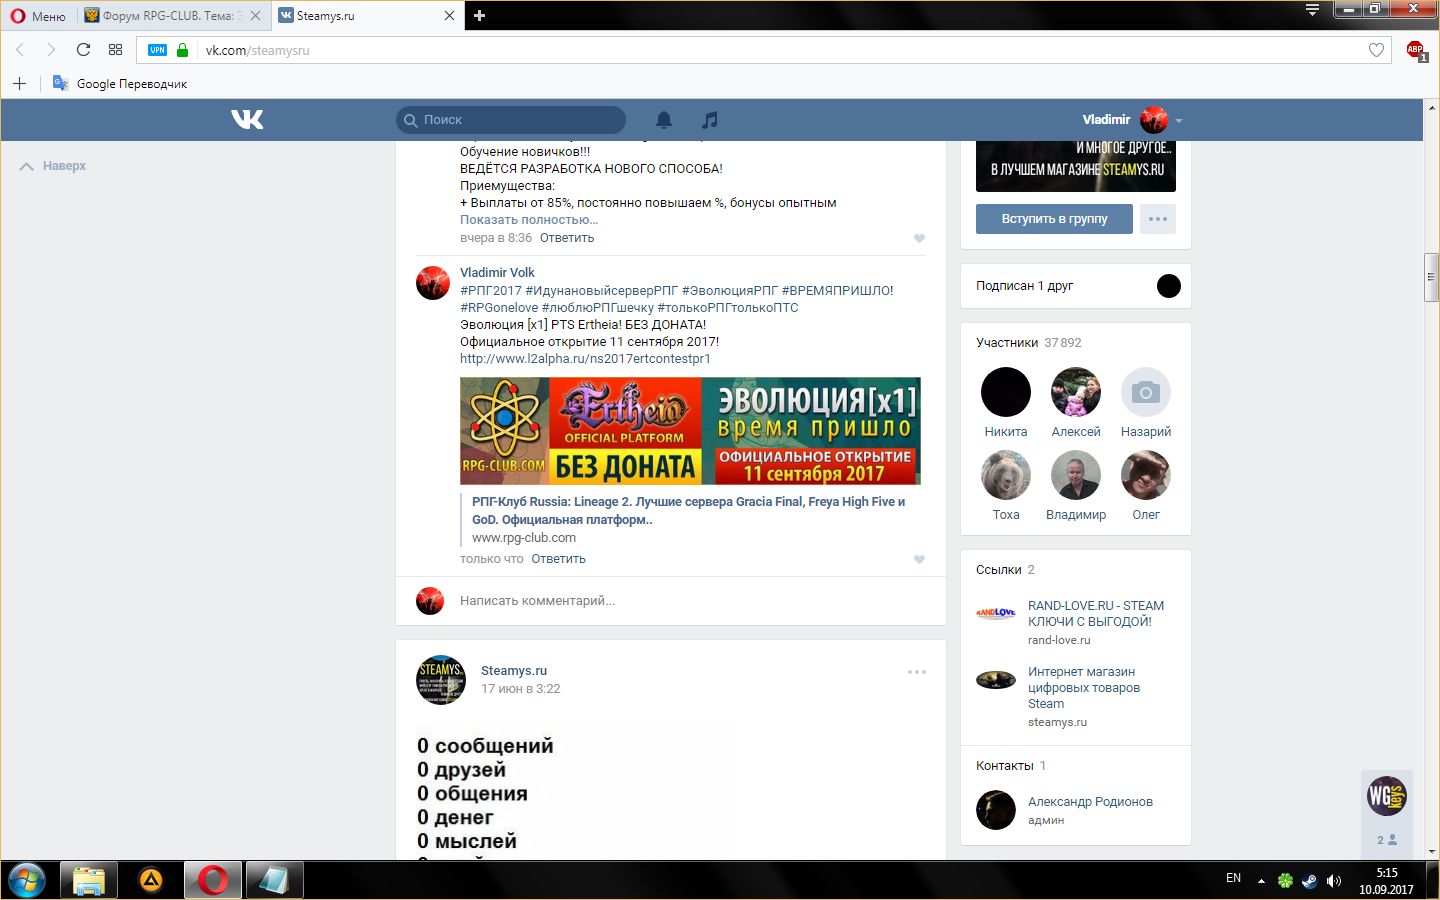This screenshot has height=900, width=1440.
Task: Click post date 17 июн в 3:22
Action: (520, 689)
